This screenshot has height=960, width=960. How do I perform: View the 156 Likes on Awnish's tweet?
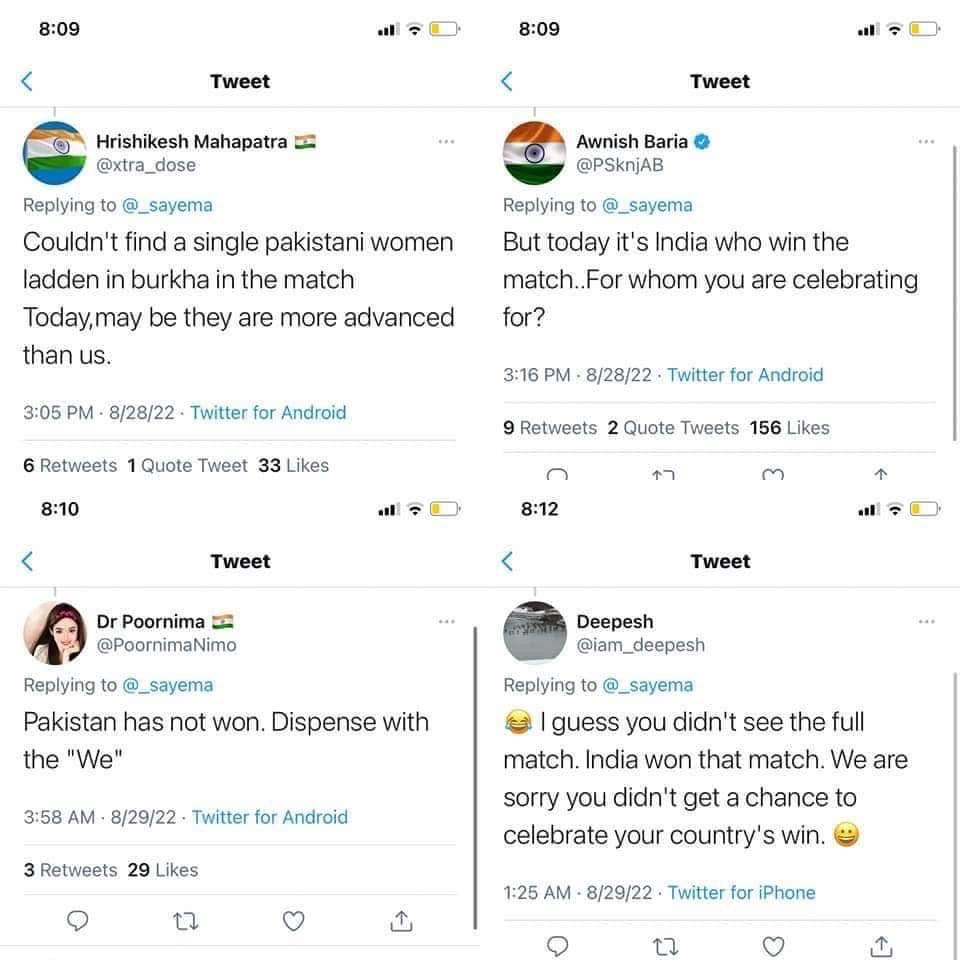click(790, 427)
